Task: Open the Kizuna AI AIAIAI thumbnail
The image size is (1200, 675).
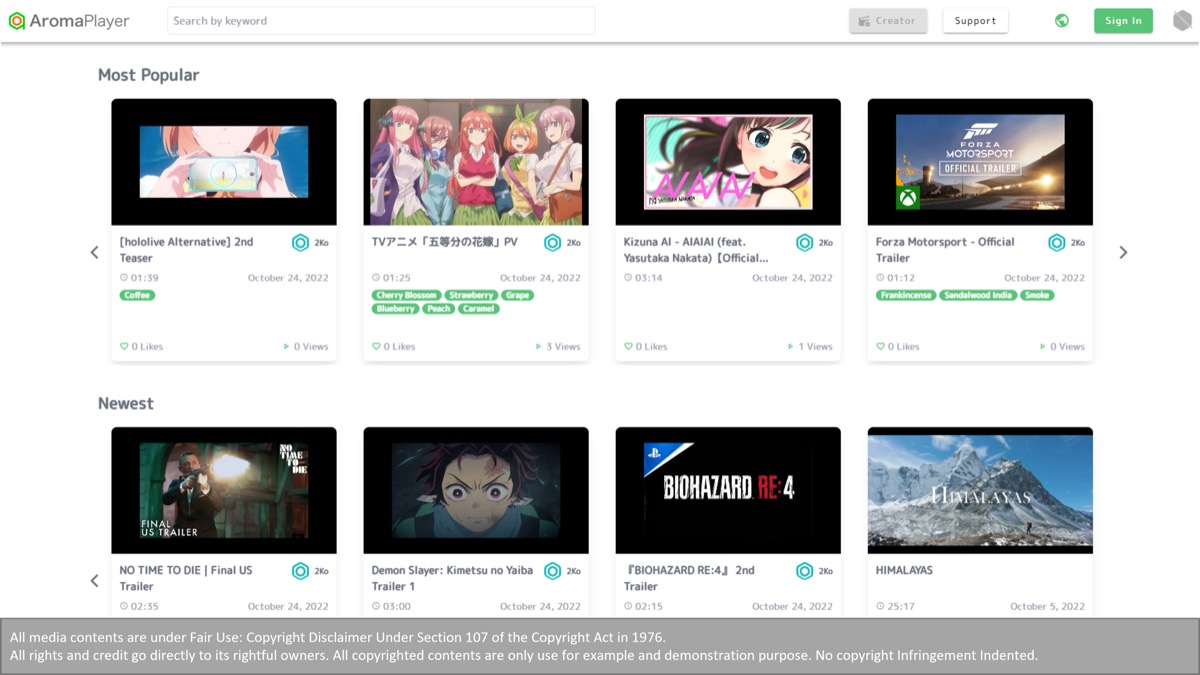Action: [x=728, y=162]
